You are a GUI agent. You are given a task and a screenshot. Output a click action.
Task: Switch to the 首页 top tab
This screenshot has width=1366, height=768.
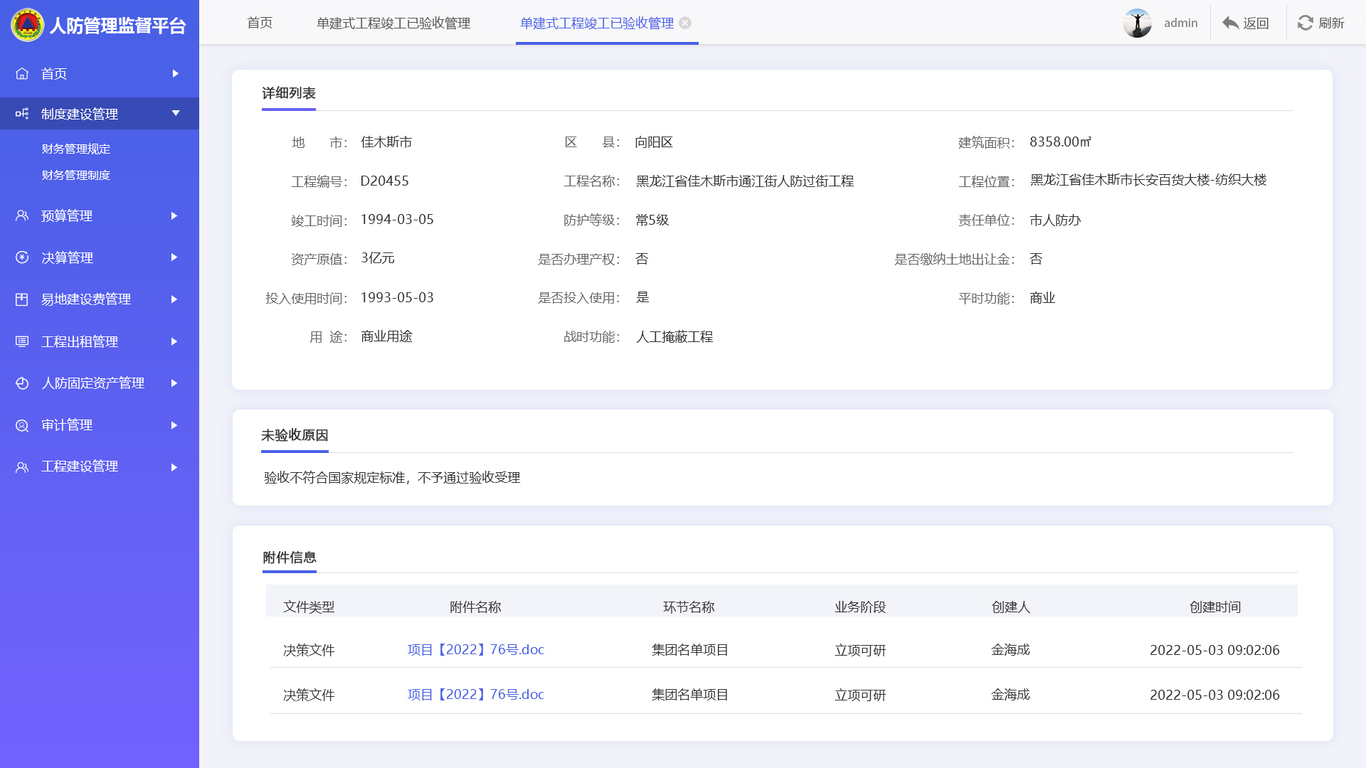pos(260,23)
